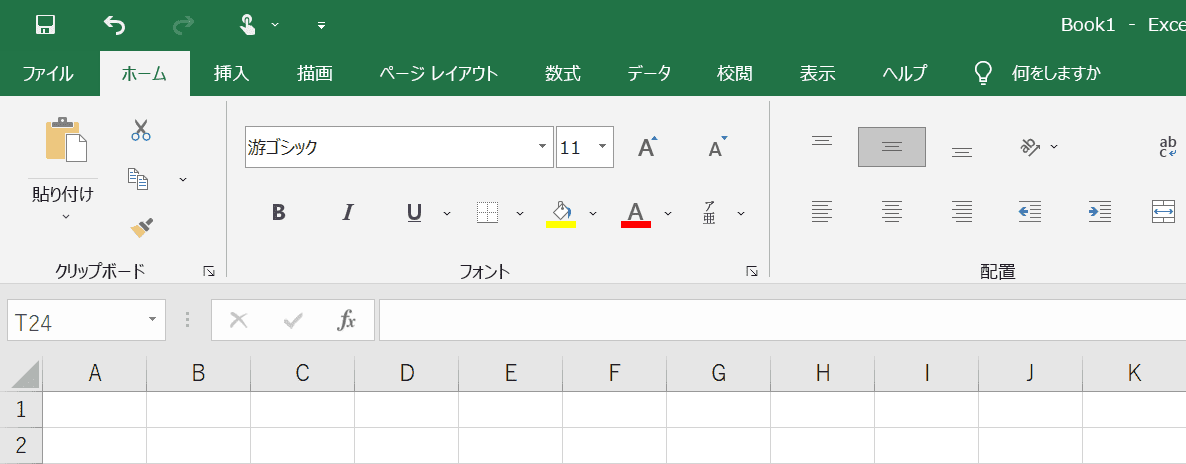Image resolution: width=1186 pixels, height=464 pixels.
Task: Open the fill color palette arrow
Action: pos(593,213)
